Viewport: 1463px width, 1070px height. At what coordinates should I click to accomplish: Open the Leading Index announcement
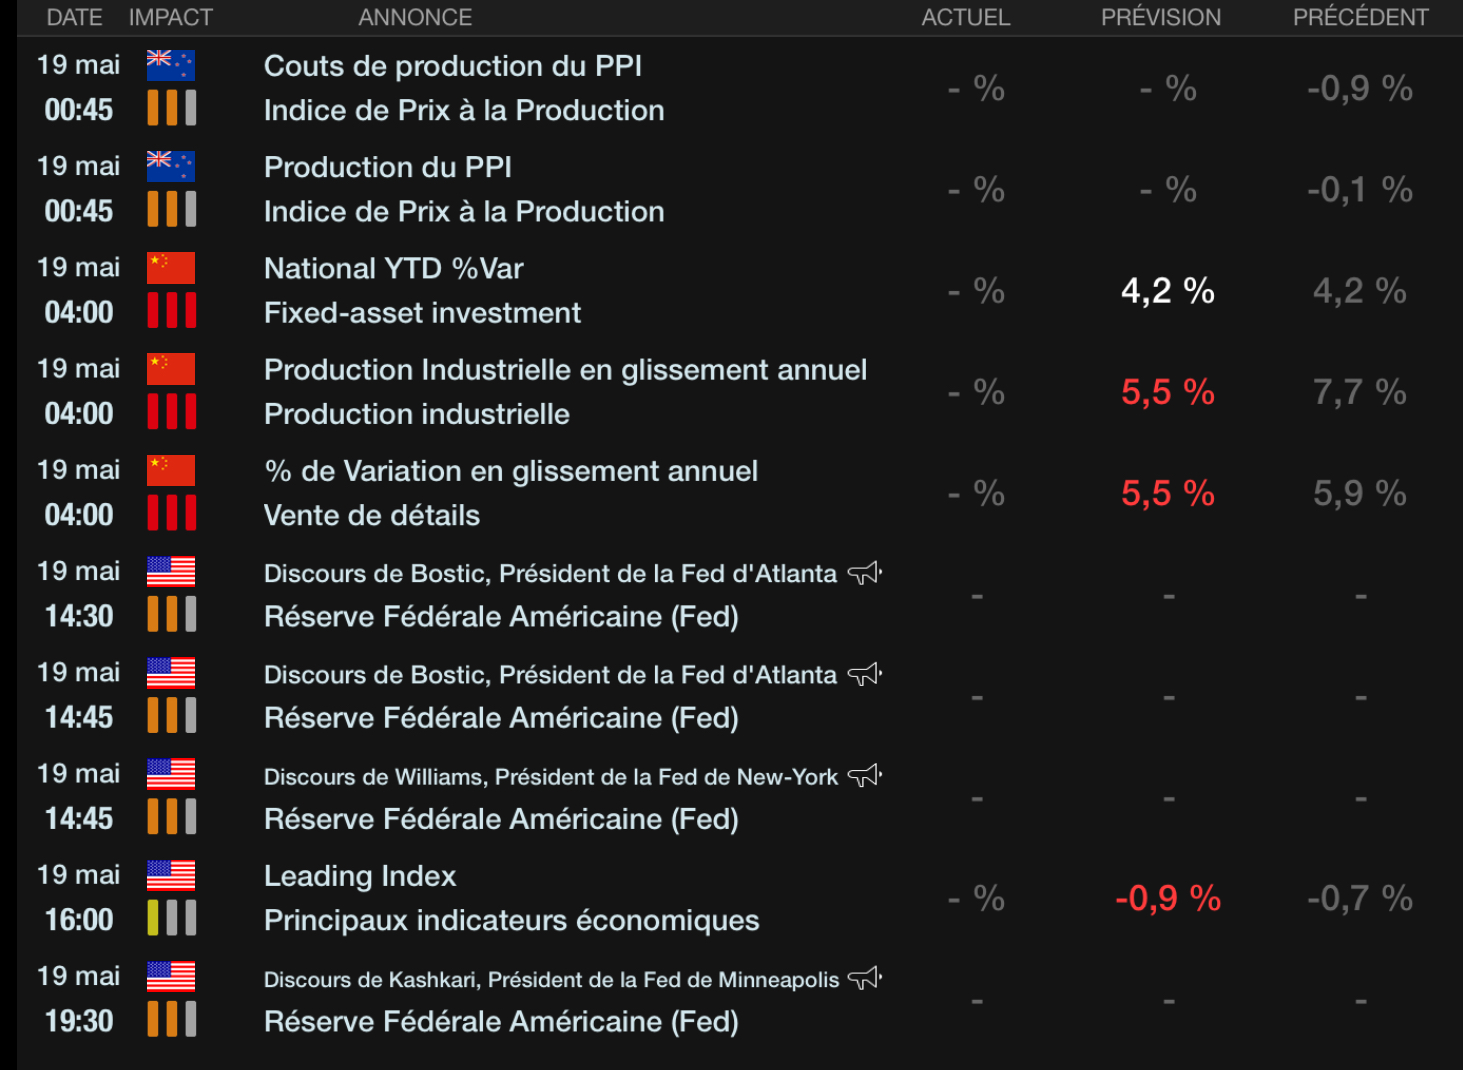coord(360,876)
